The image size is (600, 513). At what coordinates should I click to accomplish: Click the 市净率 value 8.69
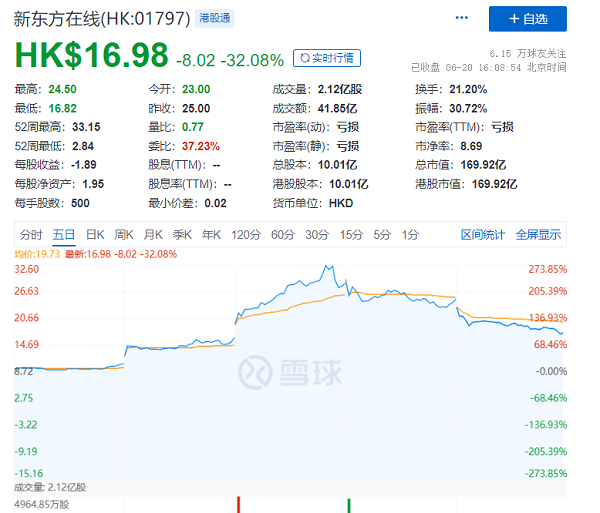pos(471,146)
